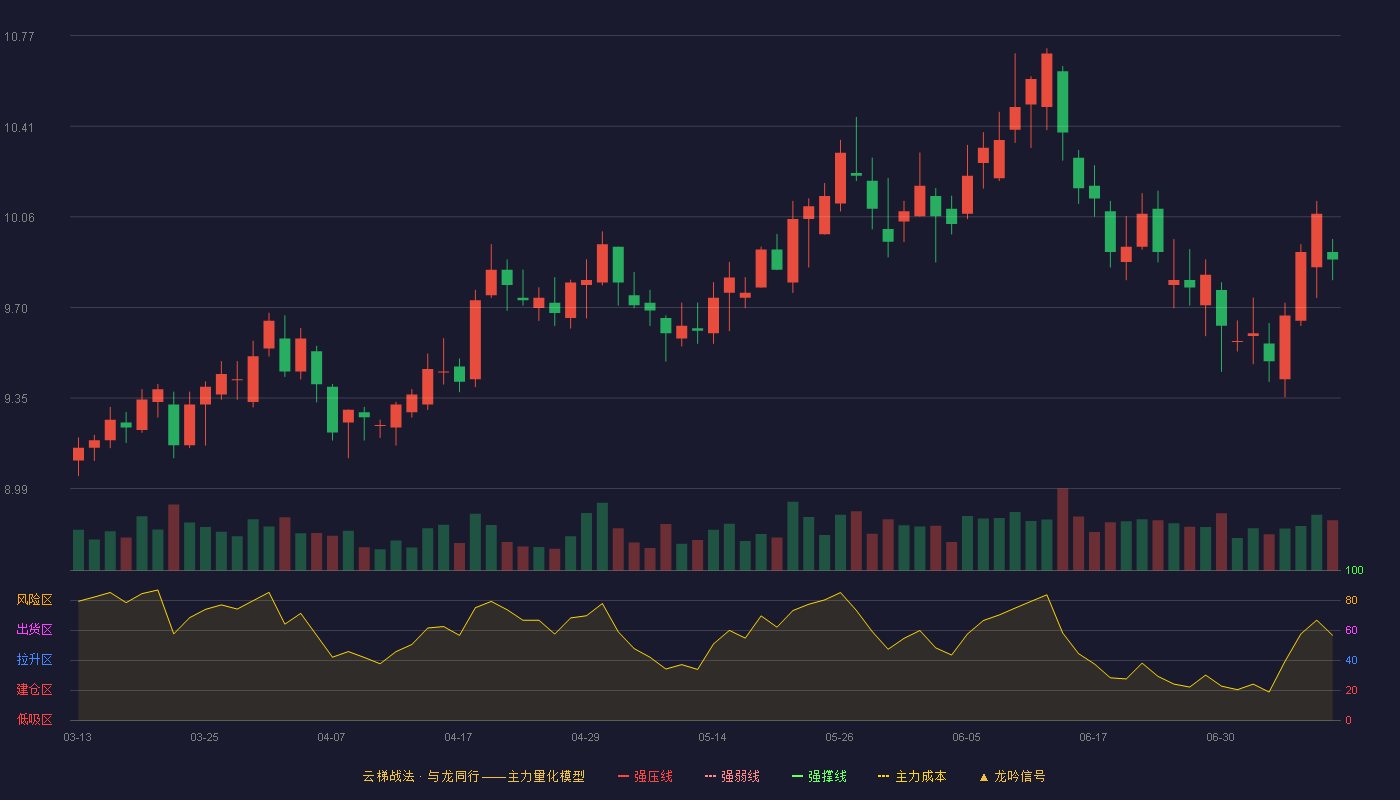Toggle the 强压线 legend line icon
1400x800 pixels.
pos(624,776)
